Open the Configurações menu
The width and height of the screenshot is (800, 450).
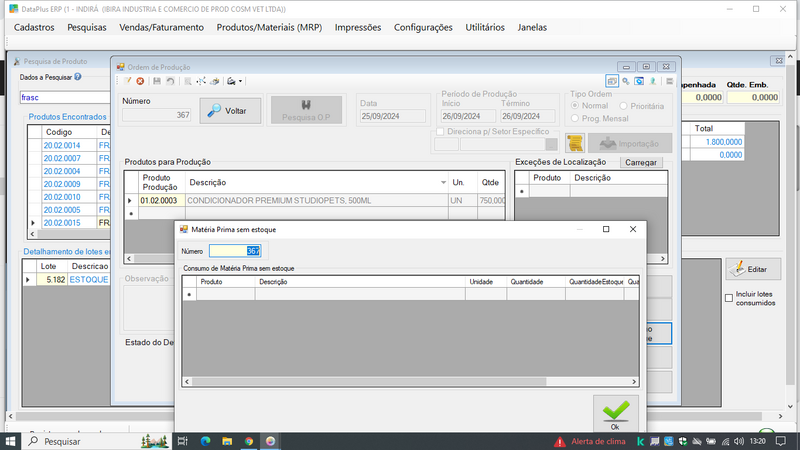pos(423,28)
